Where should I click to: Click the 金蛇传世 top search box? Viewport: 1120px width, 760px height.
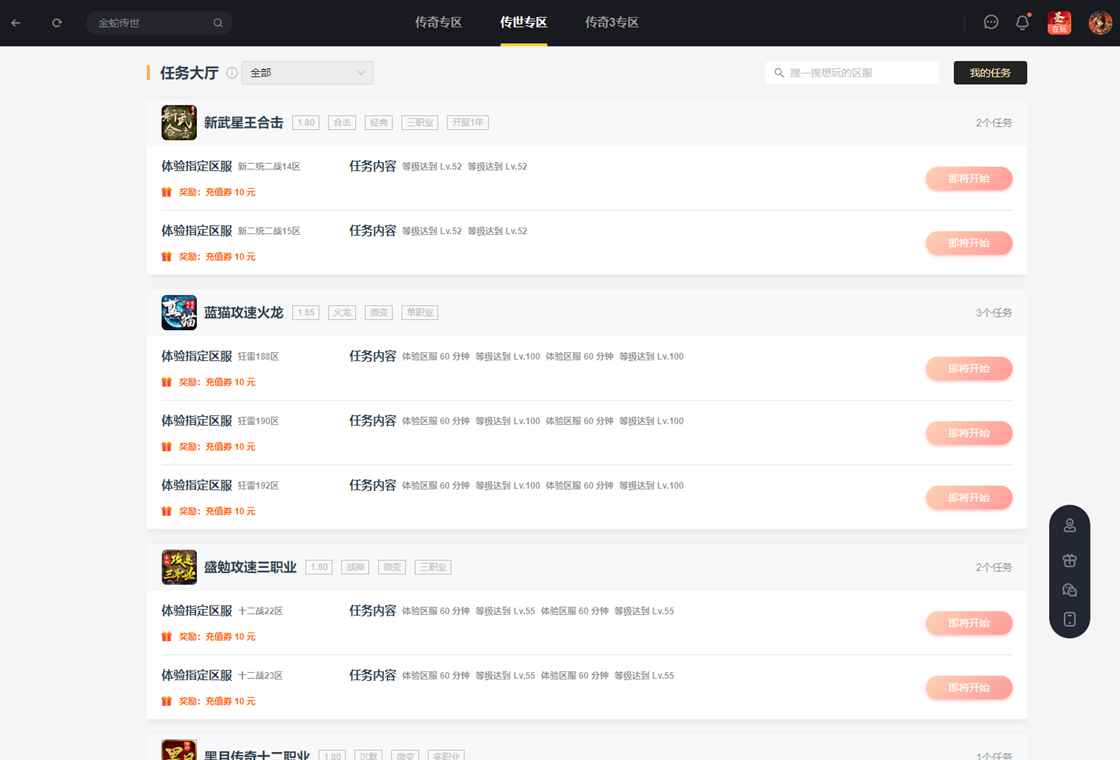pyautogui.click(x=150, y=23)
